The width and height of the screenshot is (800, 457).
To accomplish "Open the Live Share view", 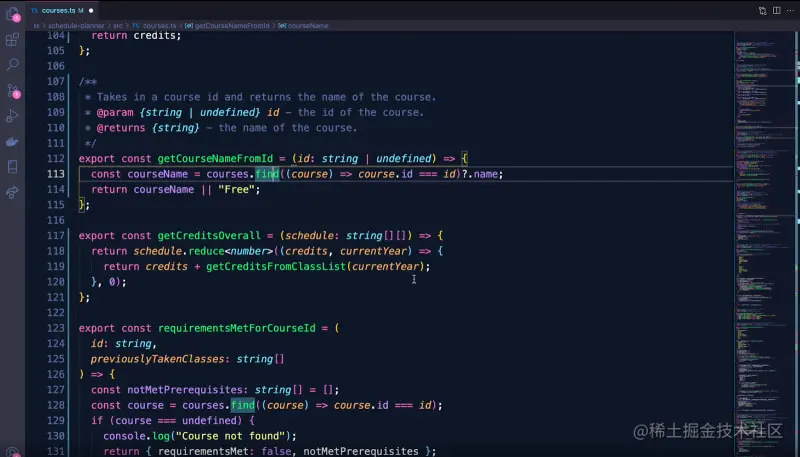I will pyautogui.click(x=12, y=193).
